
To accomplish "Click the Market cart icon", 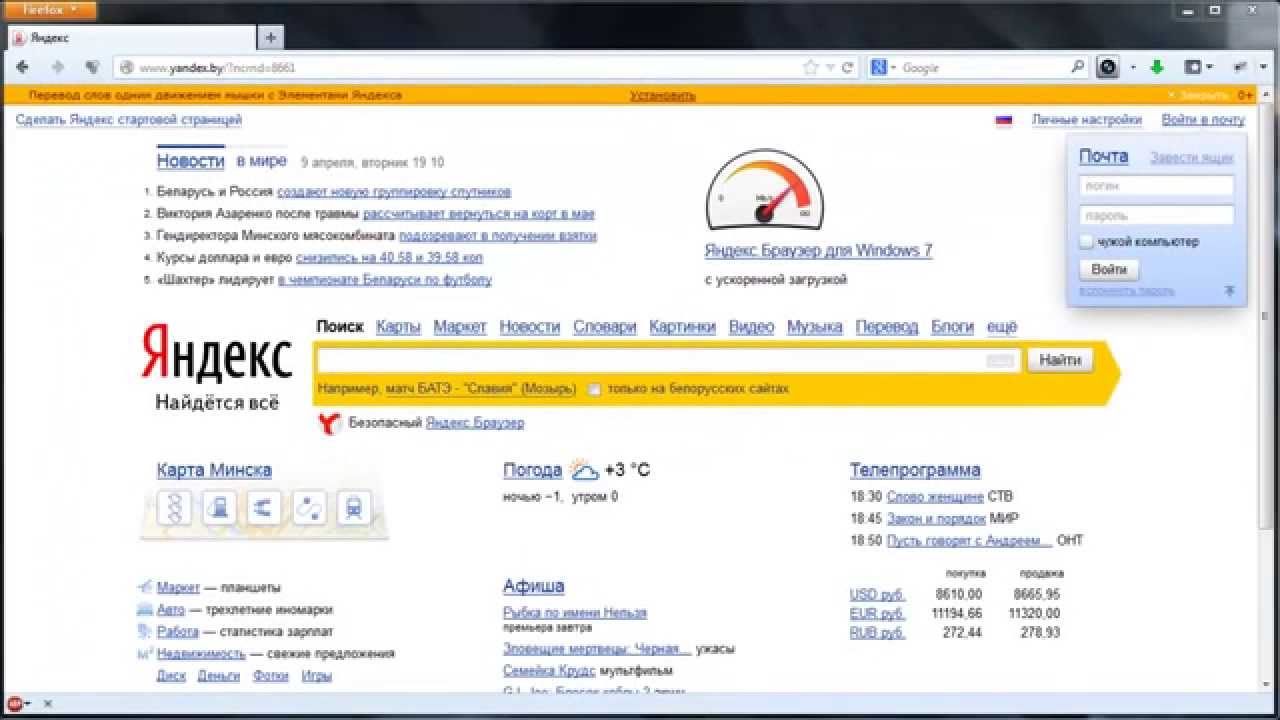I will click(144, 587).
